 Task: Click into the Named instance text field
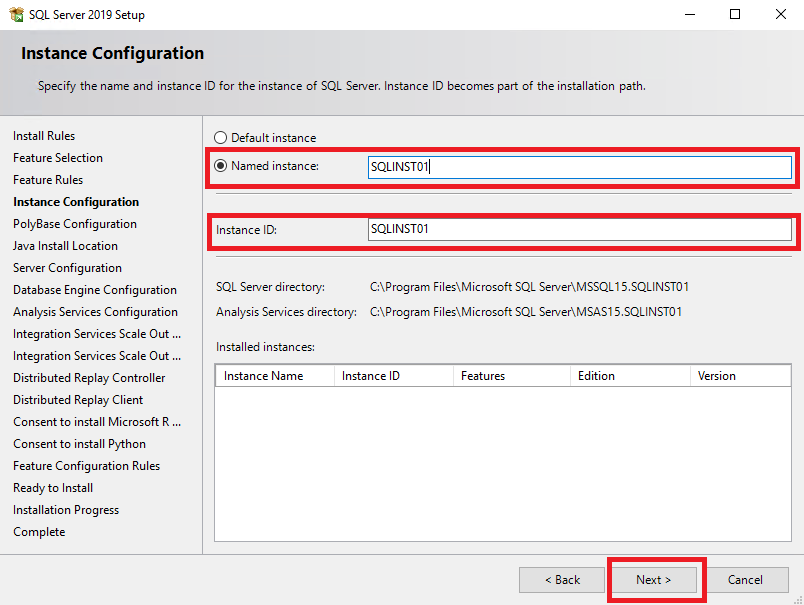(x=579, y=167)
